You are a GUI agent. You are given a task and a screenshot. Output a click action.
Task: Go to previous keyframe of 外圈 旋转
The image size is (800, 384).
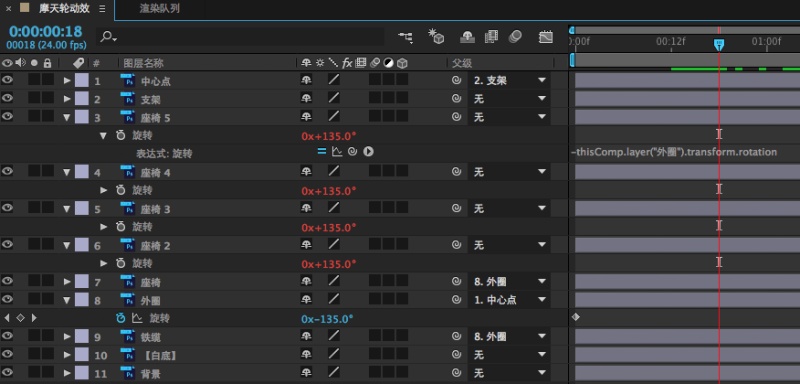(7, 318)
